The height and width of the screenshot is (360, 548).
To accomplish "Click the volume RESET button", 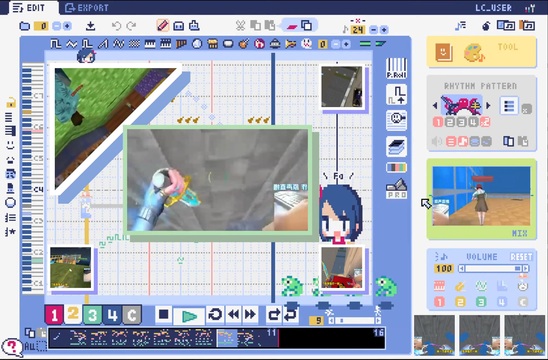I will [x=521, y=257].
